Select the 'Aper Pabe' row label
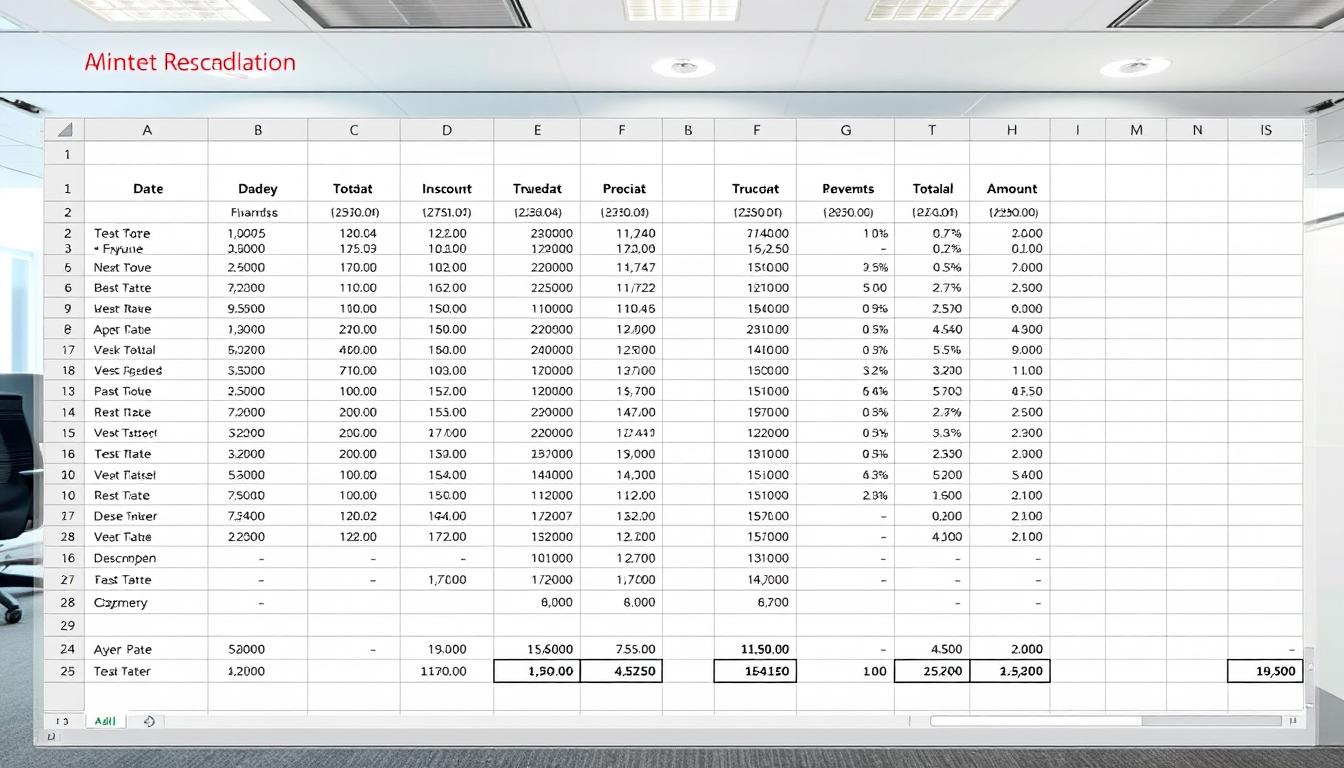This screenshot has height=768, width=1344. [x=122, y=329]
